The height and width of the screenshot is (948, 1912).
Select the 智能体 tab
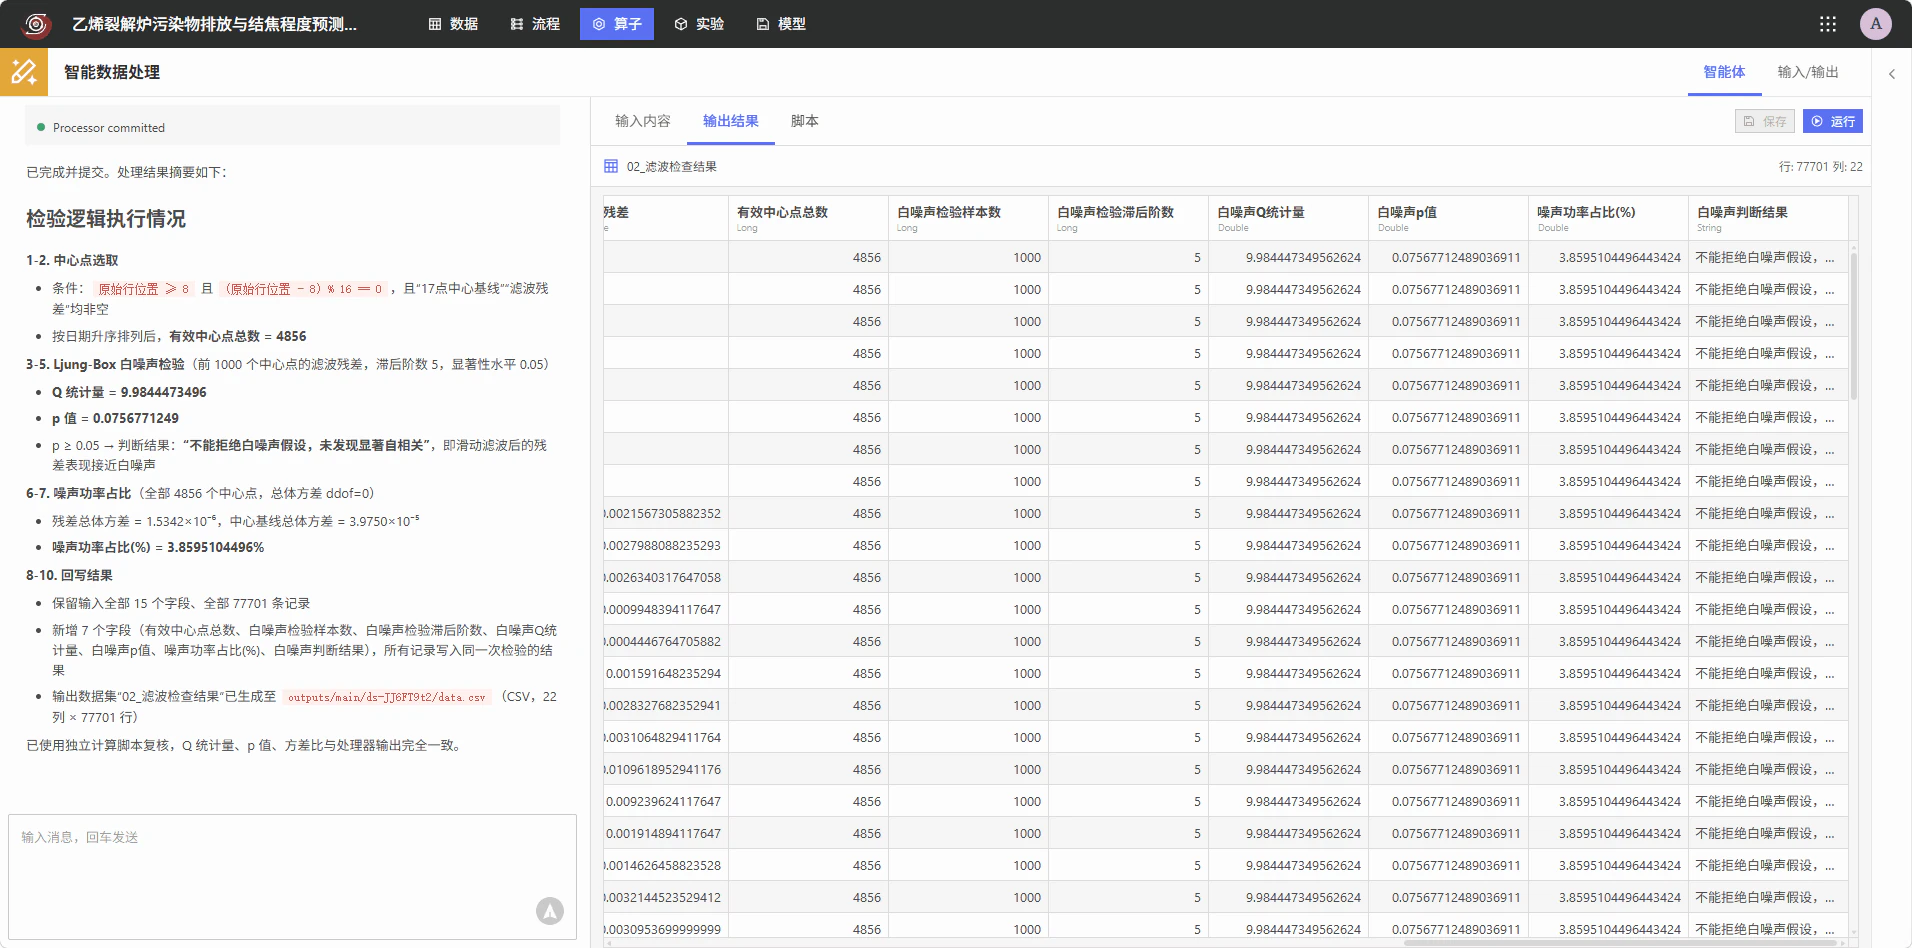pos(1724,72)
